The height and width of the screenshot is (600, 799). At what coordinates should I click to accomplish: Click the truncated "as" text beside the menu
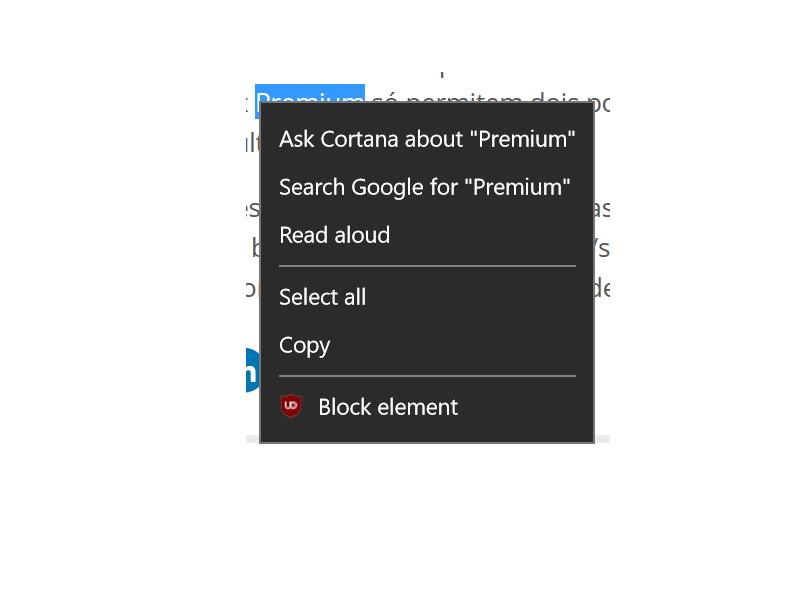pos(602,209)
